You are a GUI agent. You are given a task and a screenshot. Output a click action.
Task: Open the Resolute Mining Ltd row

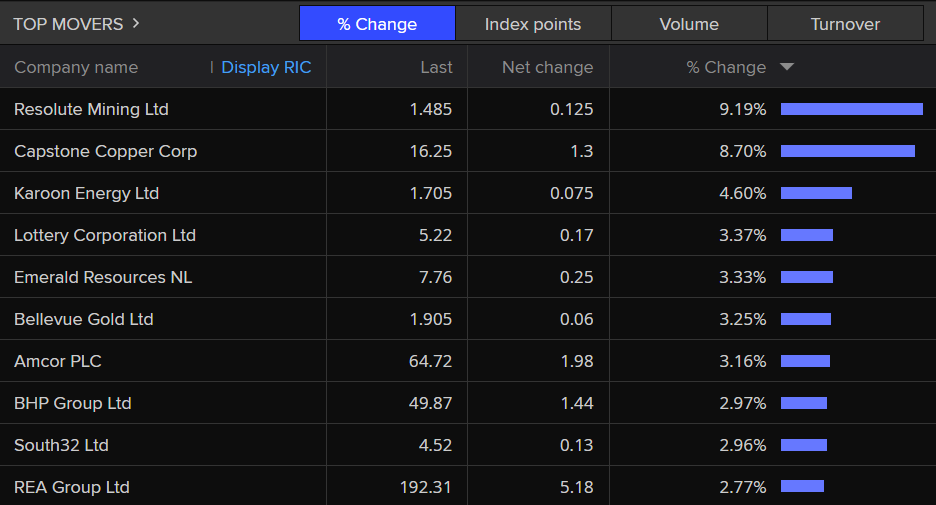(x=91, y=109)
